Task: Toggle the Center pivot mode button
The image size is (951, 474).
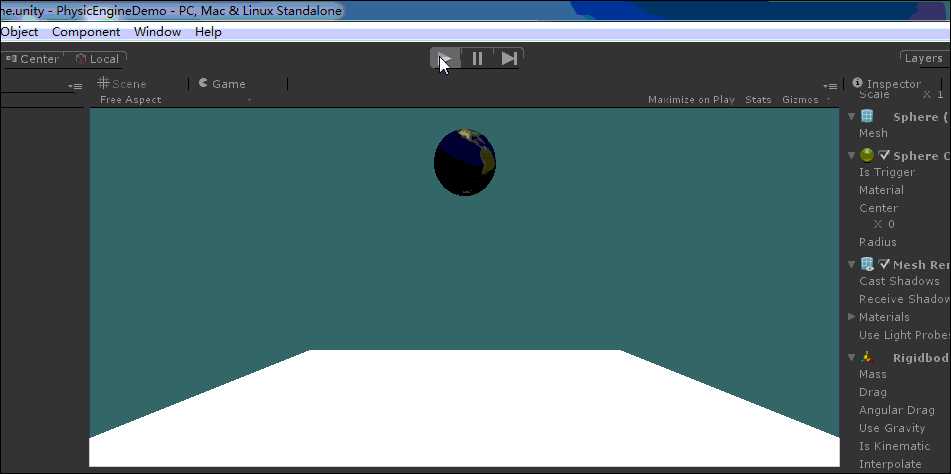Action: 32,59
